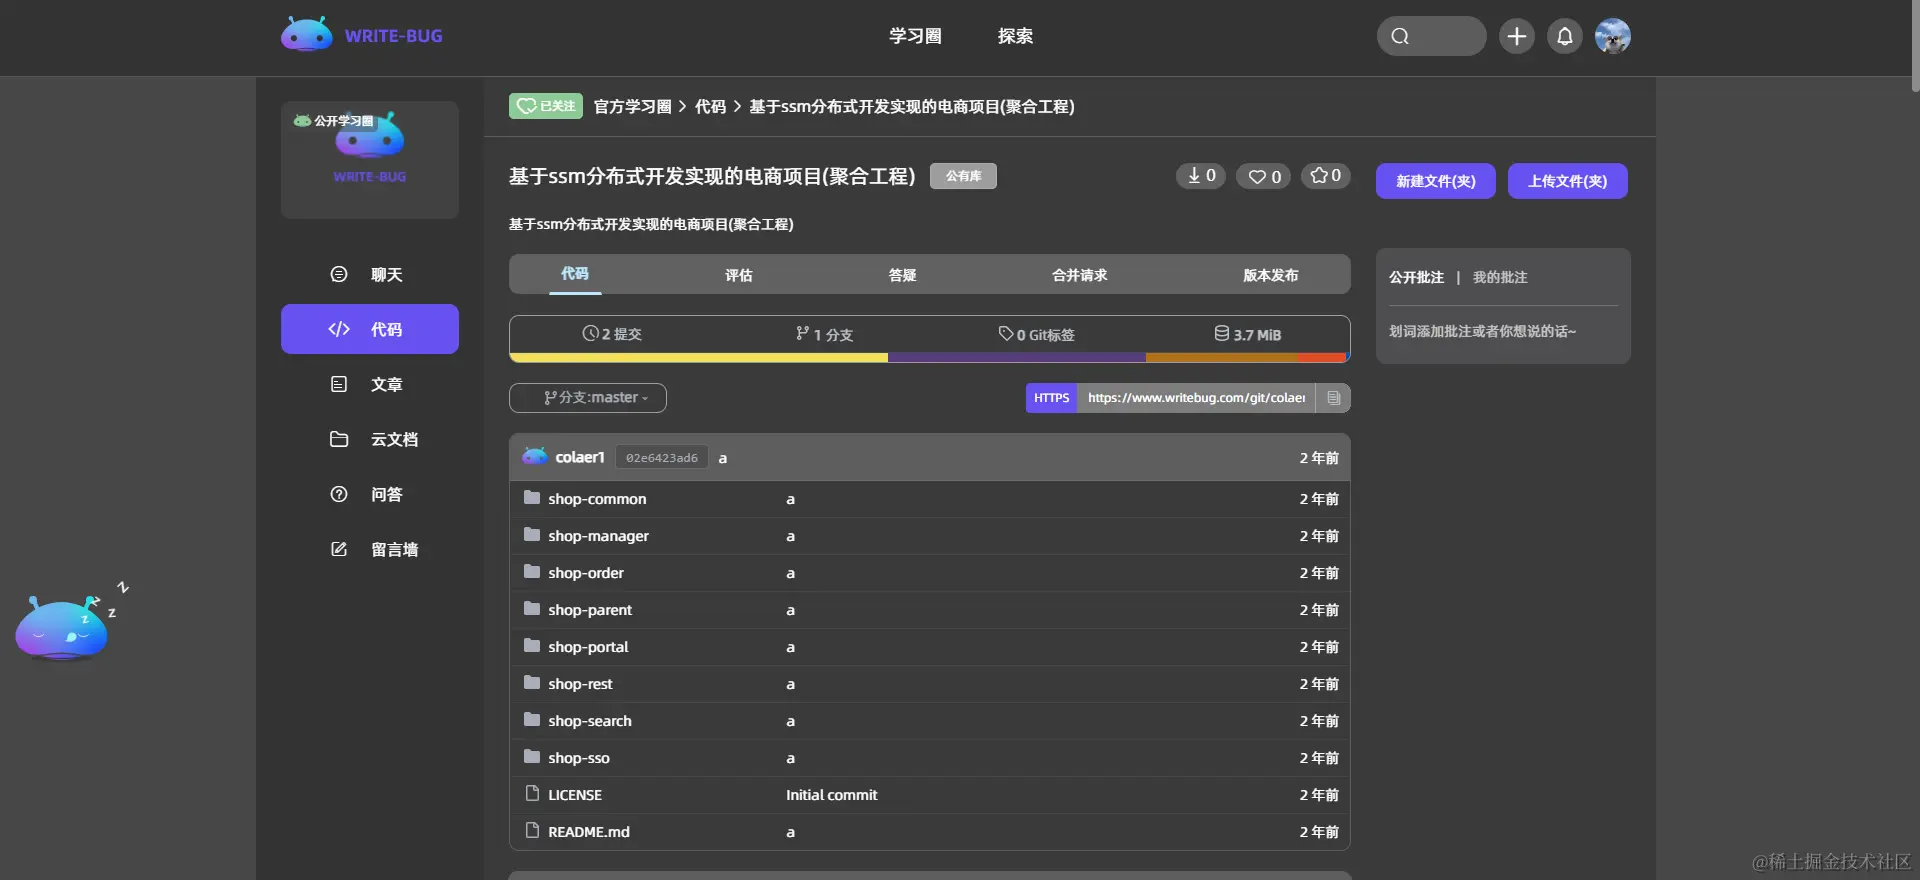Click the yellow language bar segment
1920x880 pixels.
[699, 357]
